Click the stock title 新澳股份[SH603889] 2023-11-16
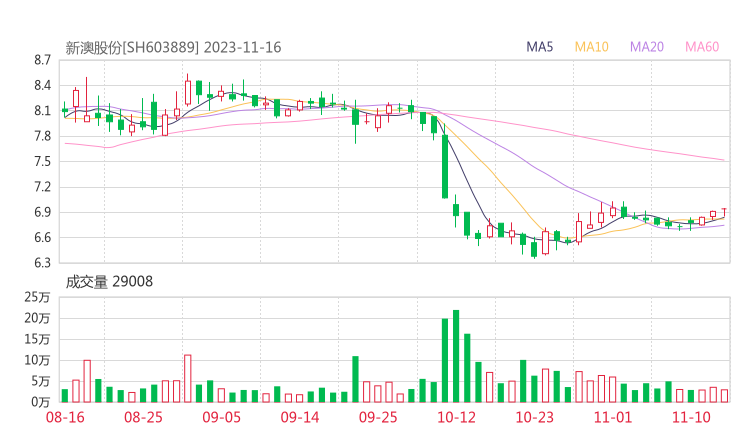The height and width of the screenshot is (440, 740). [x=173, y=48]
